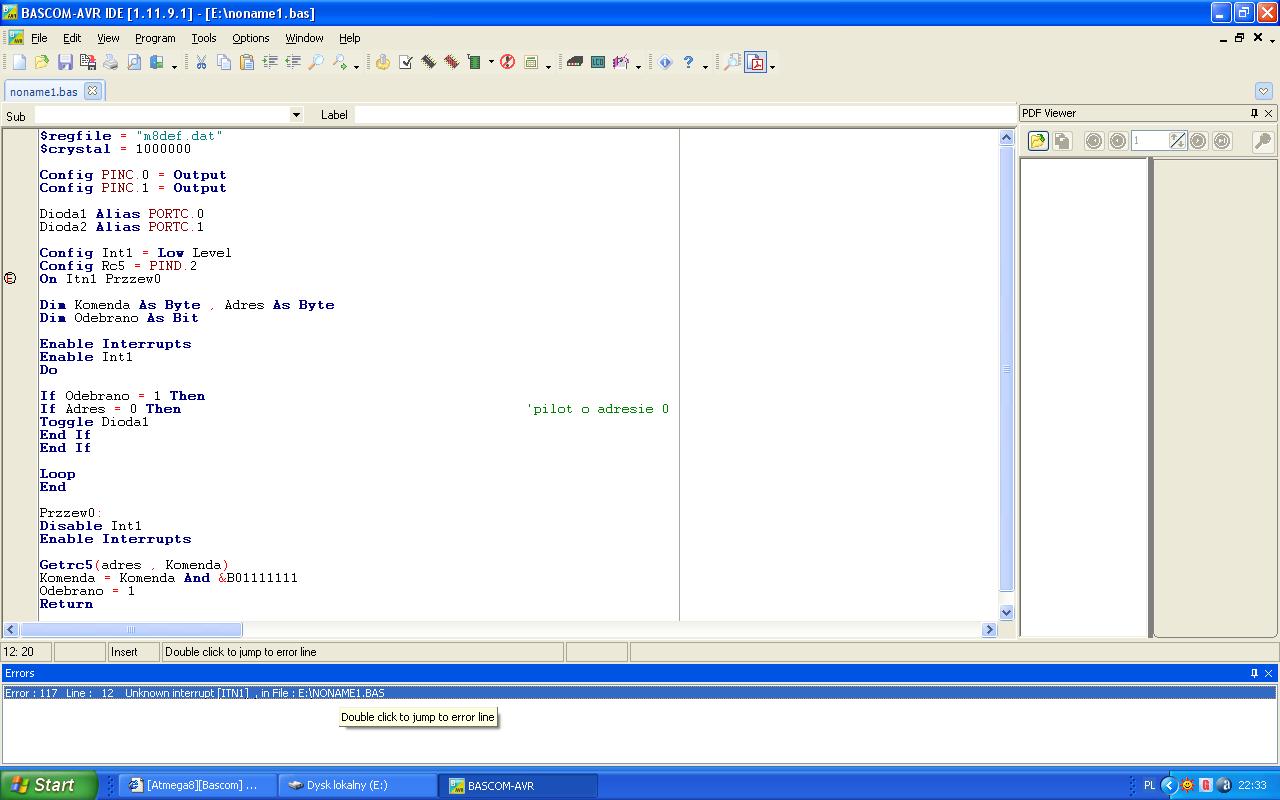Click the Find Next toolbar icon
1280x800 pixels.
340,62
